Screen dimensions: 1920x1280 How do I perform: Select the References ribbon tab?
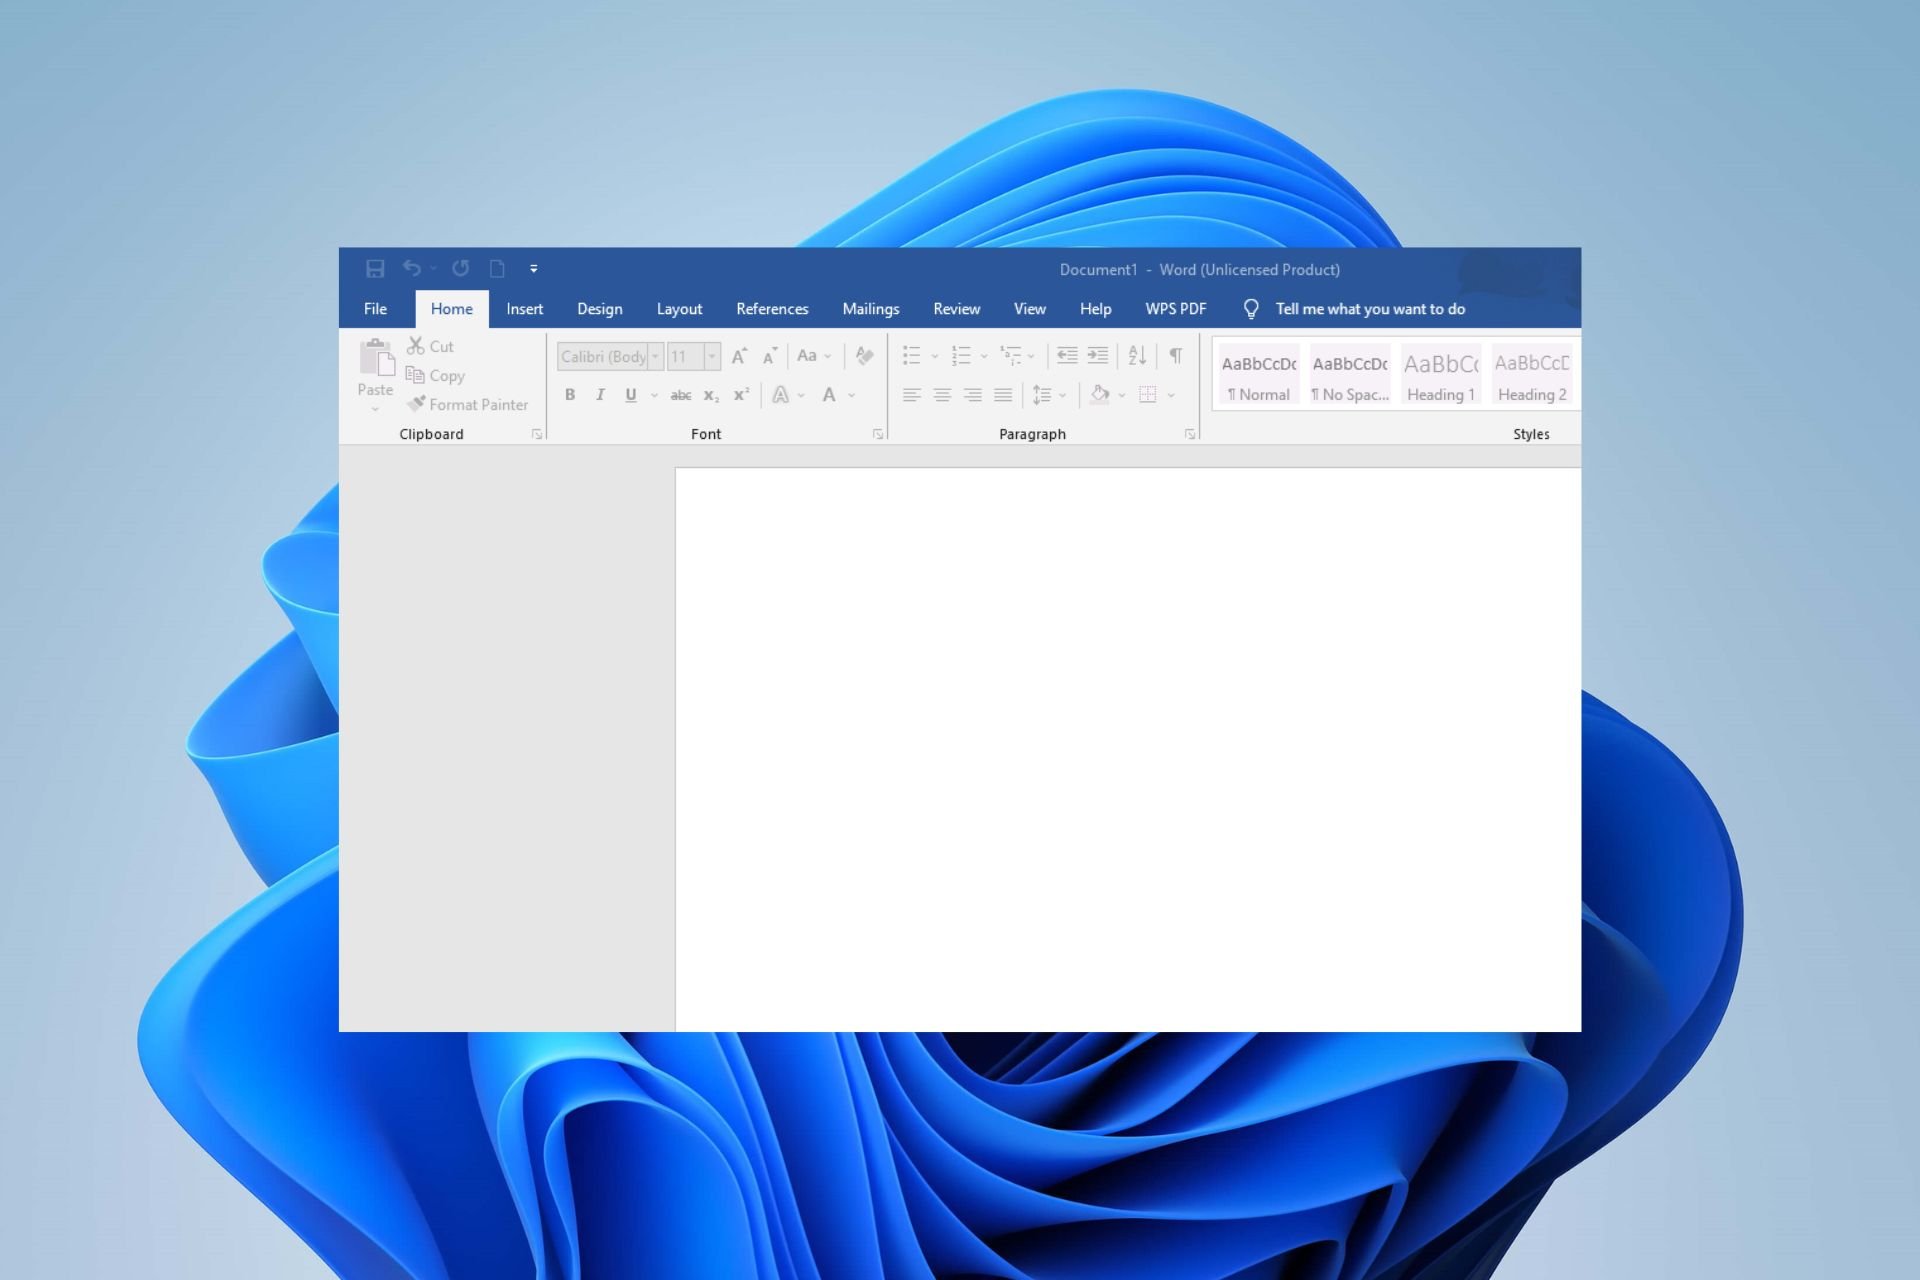point(771,309)
